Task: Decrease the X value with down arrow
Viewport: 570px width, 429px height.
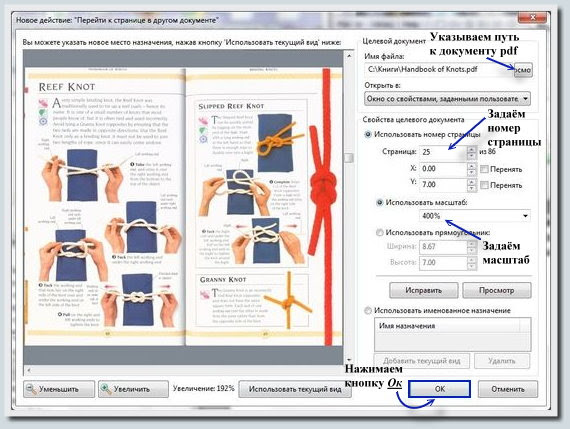Action: click(x=471, y=172)
